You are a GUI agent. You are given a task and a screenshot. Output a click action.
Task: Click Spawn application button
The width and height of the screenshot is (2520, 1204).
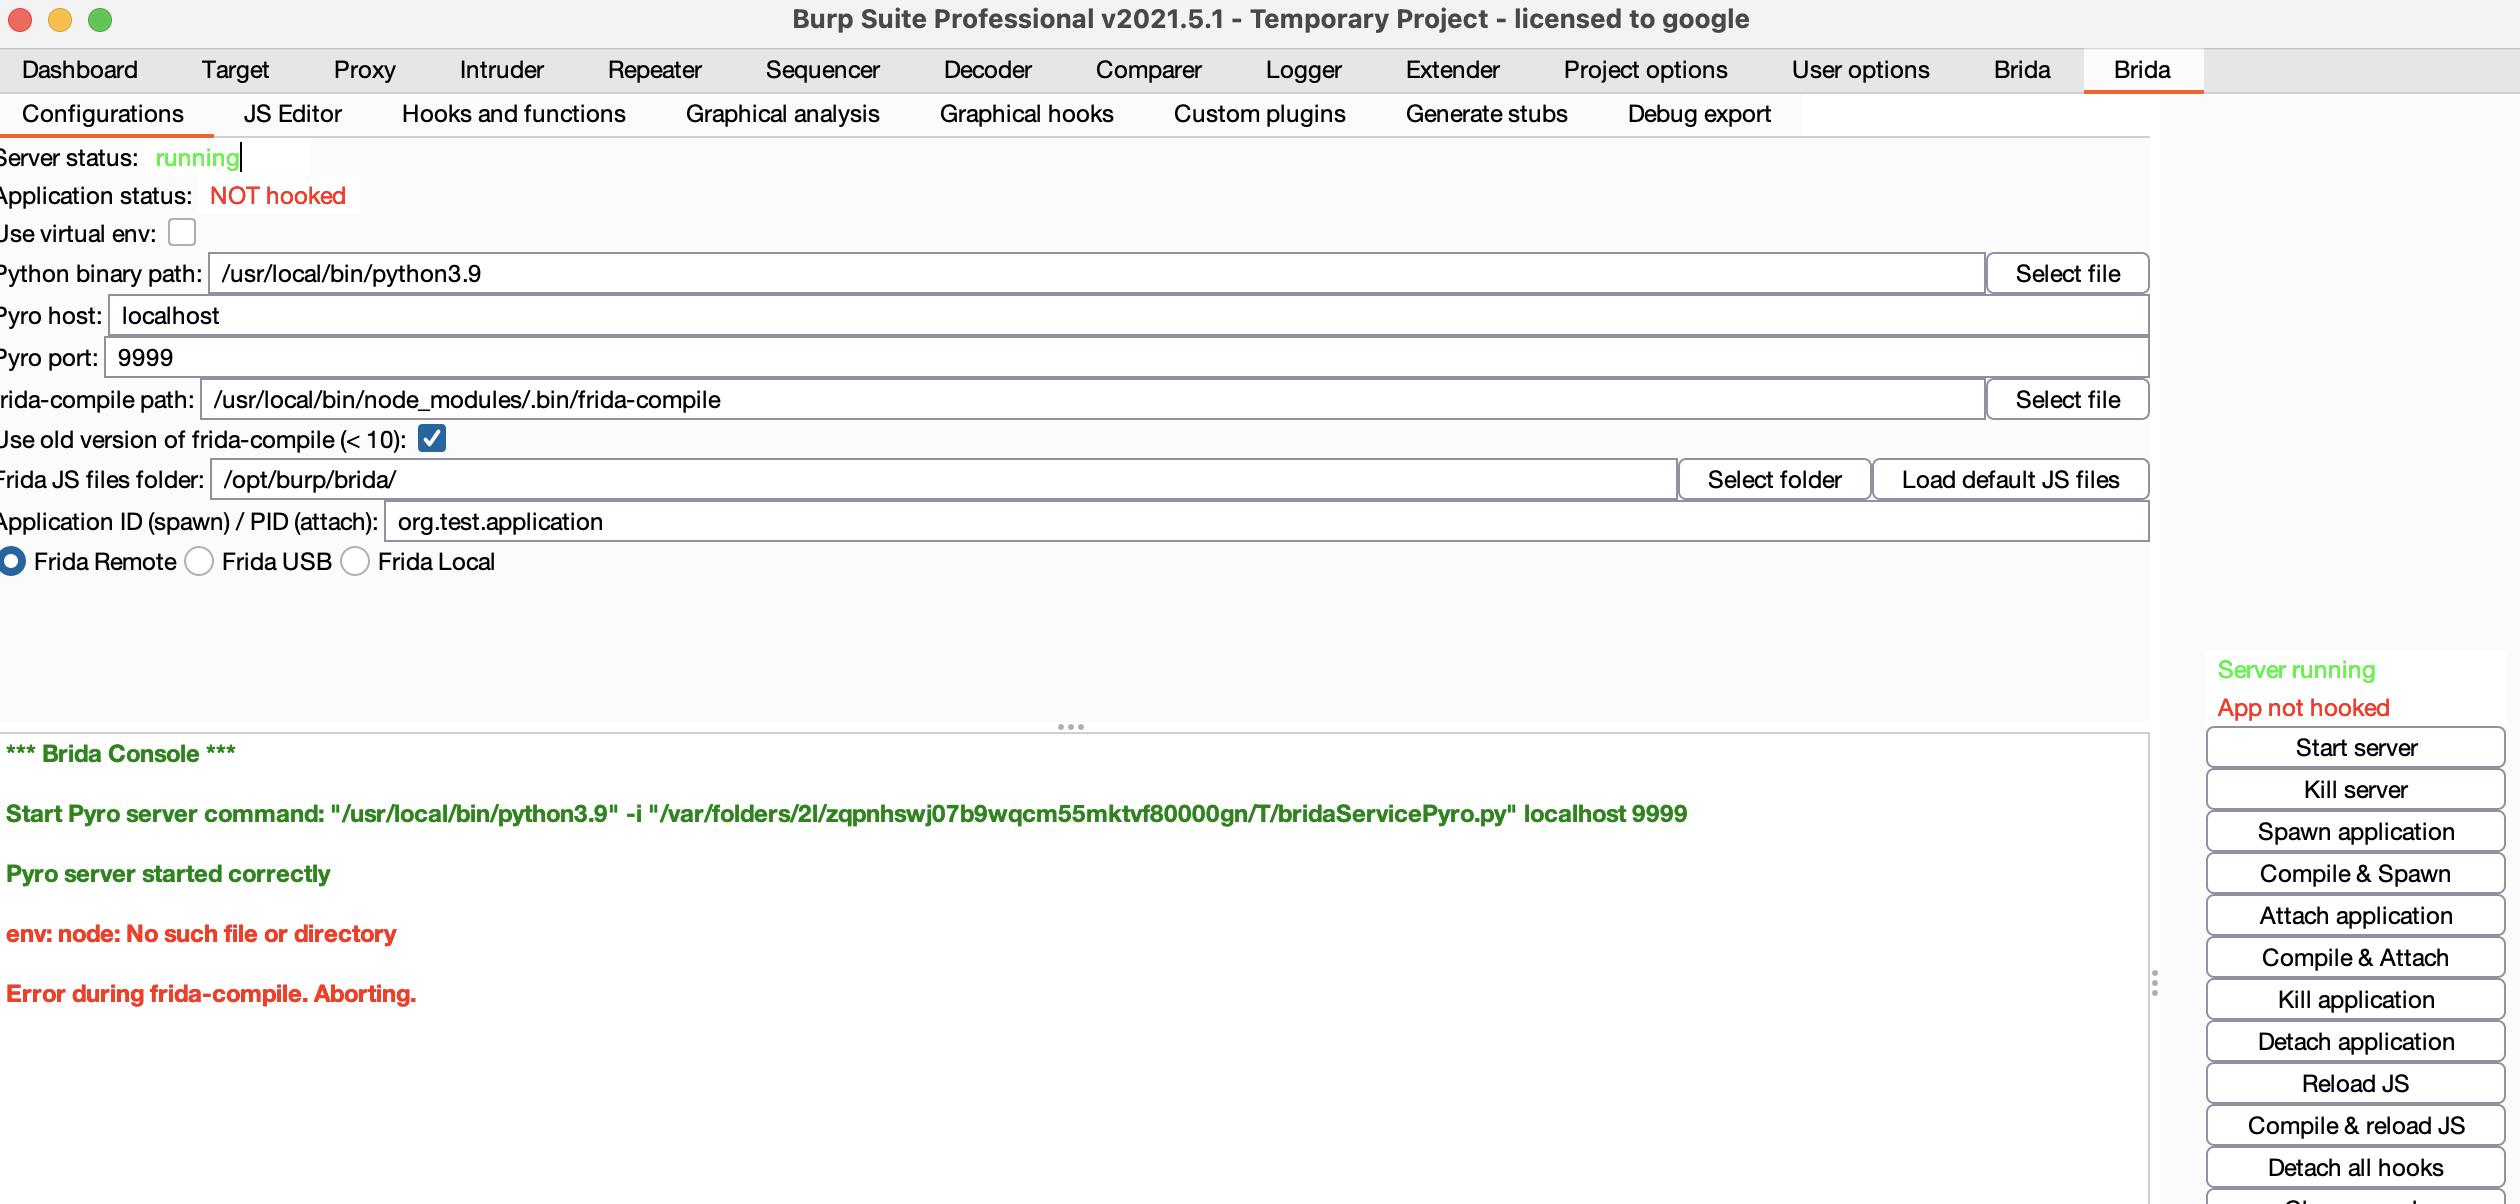pyautogui.click(x=2355, y=832)
